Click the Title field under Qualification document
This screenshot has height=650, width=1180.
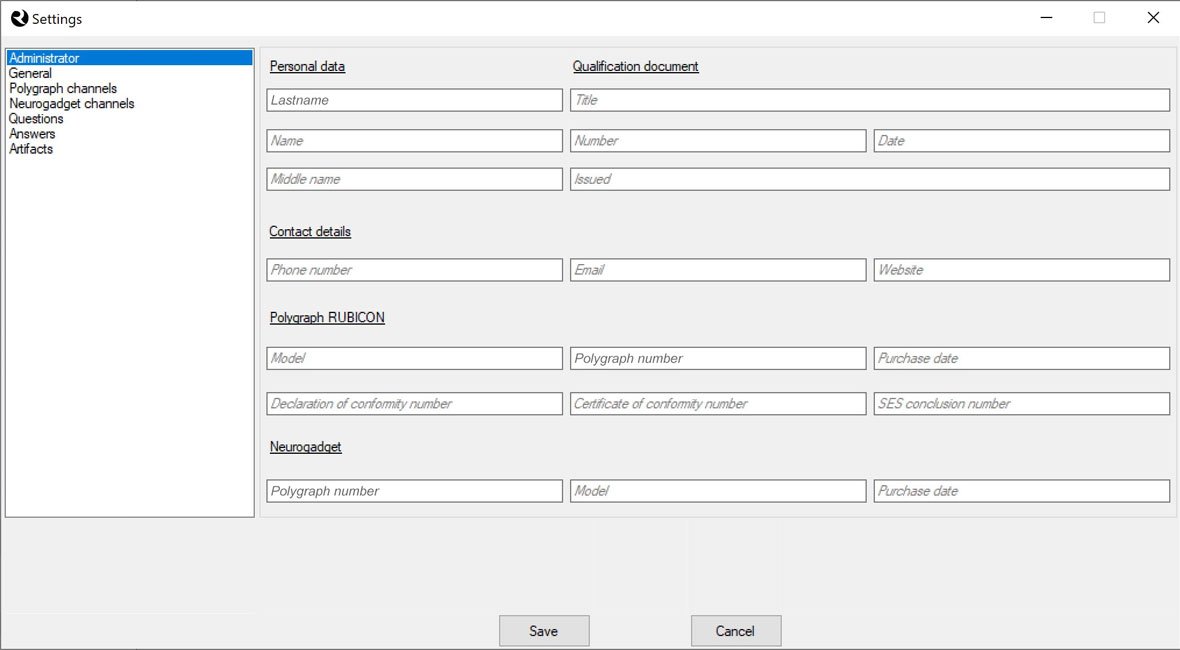point(869,99)
